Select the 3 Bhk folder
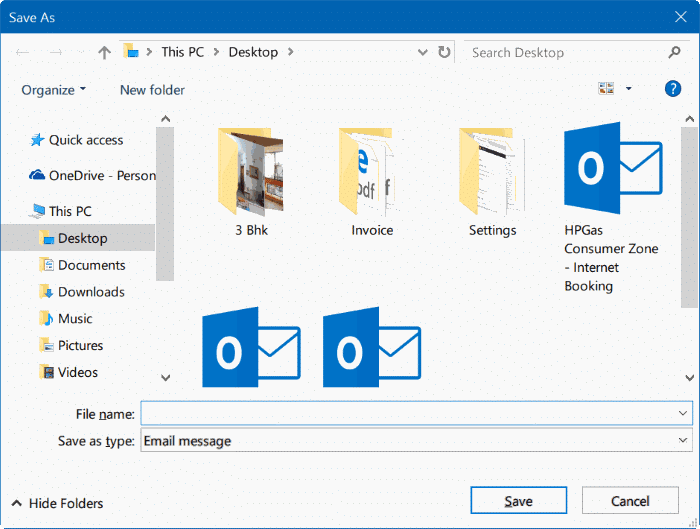The height and width of the screenshot is (529, 700). click(251, 182)
